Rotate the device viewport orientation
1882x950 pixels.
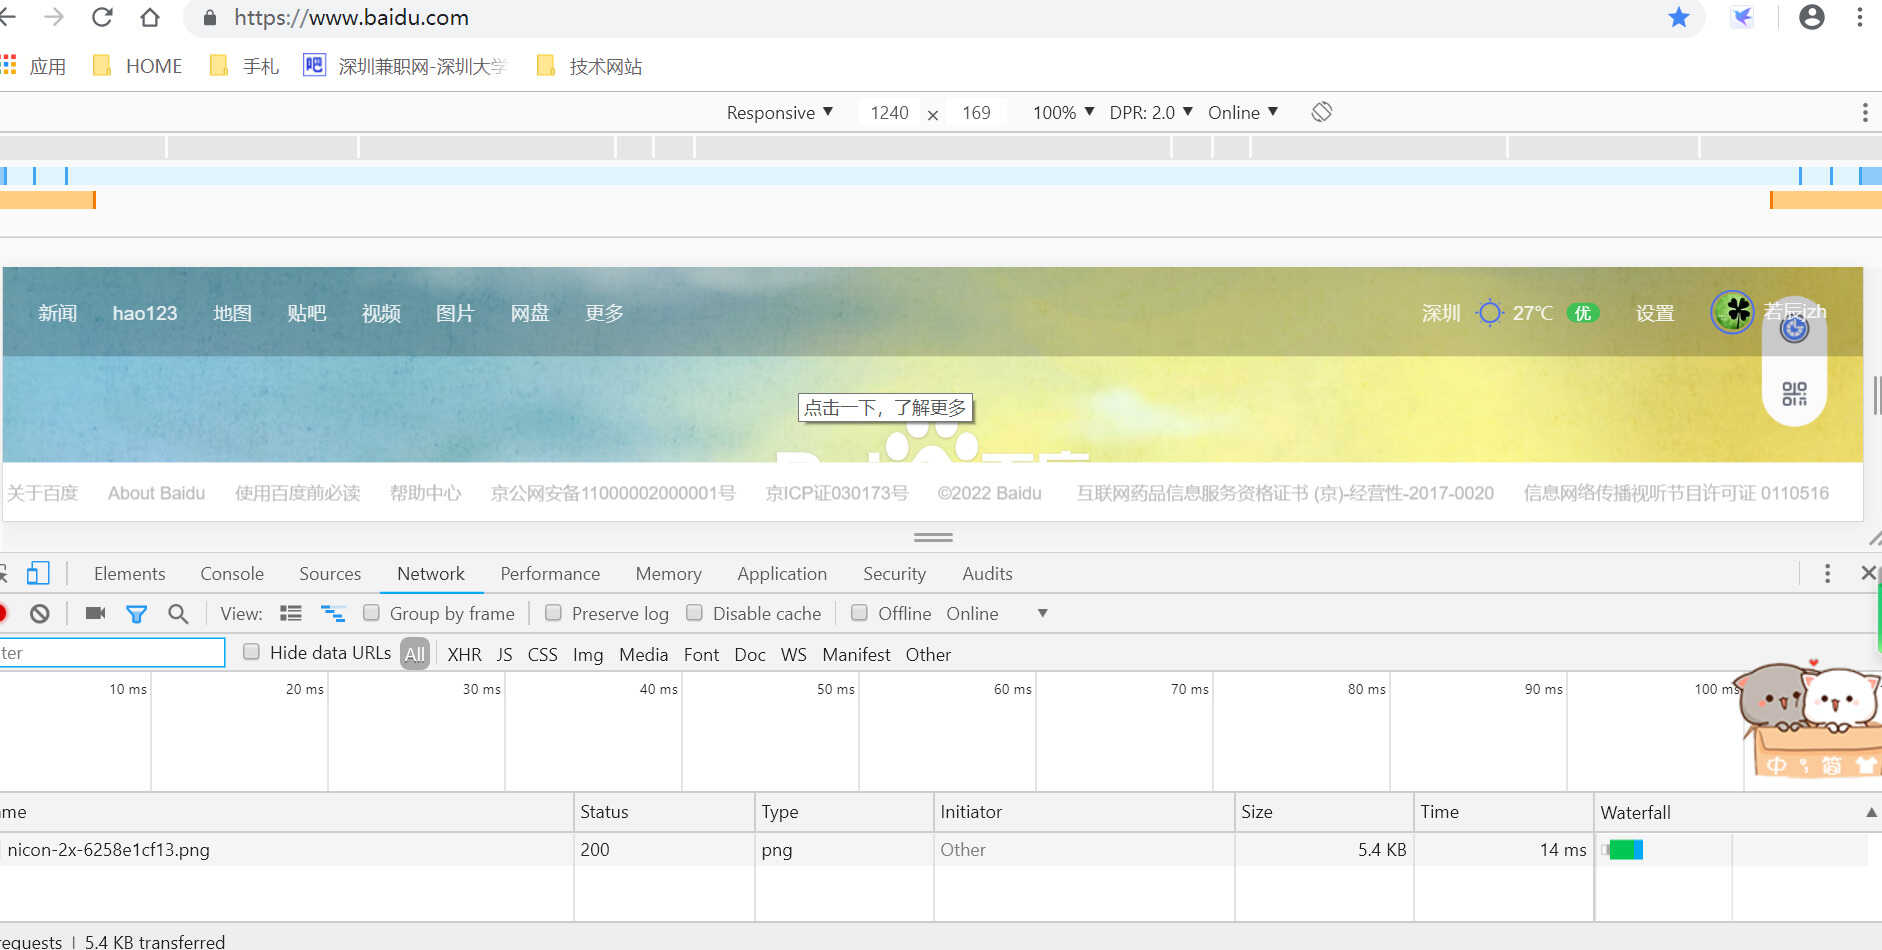(x=1322, y=112)
